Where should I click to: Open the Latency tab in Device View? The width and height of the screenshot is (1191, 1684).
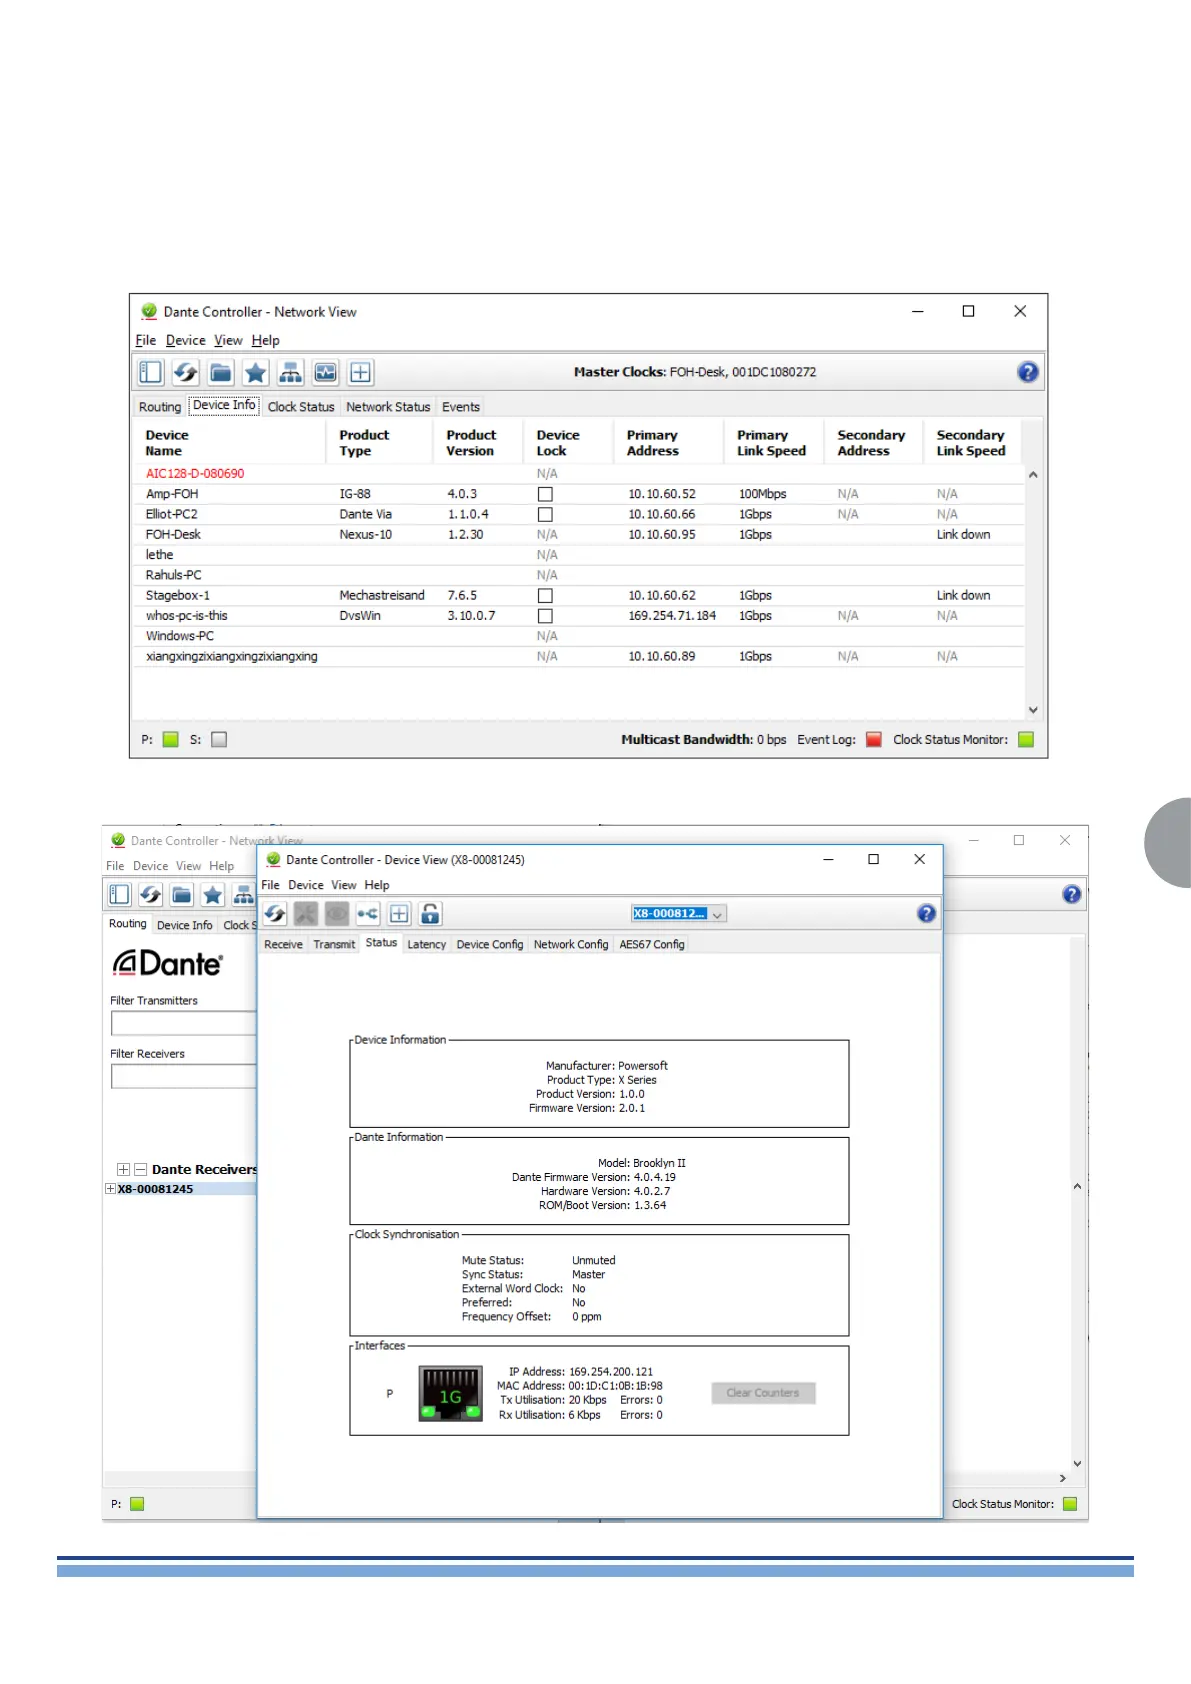point(427,944)
